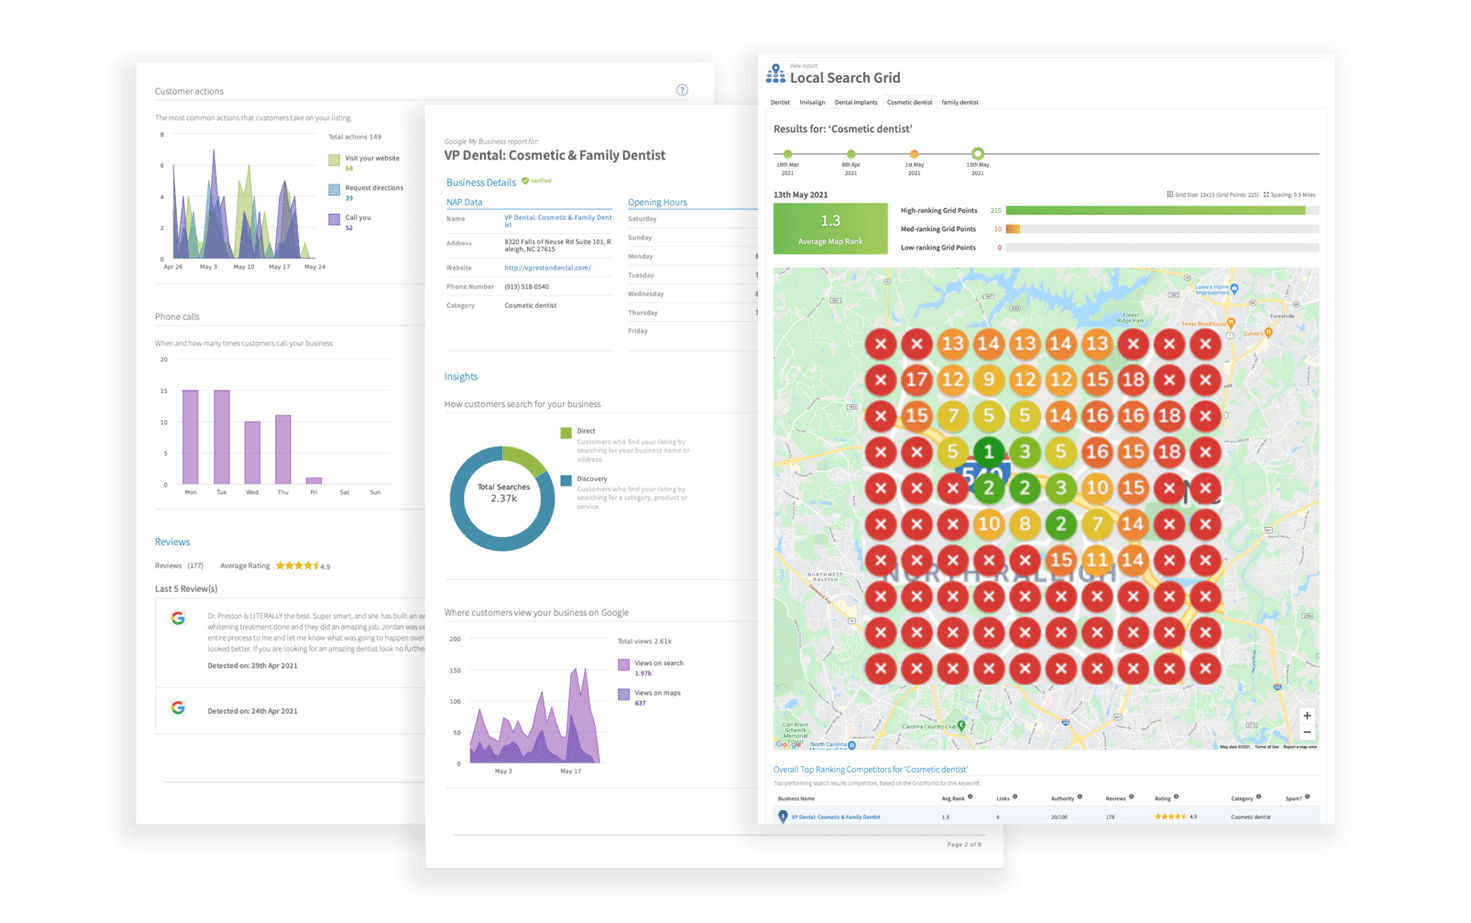This screenshot has width=1471, height=923.
Task: Select the 13th May 2021 timeline point
Action: point(978,154)
